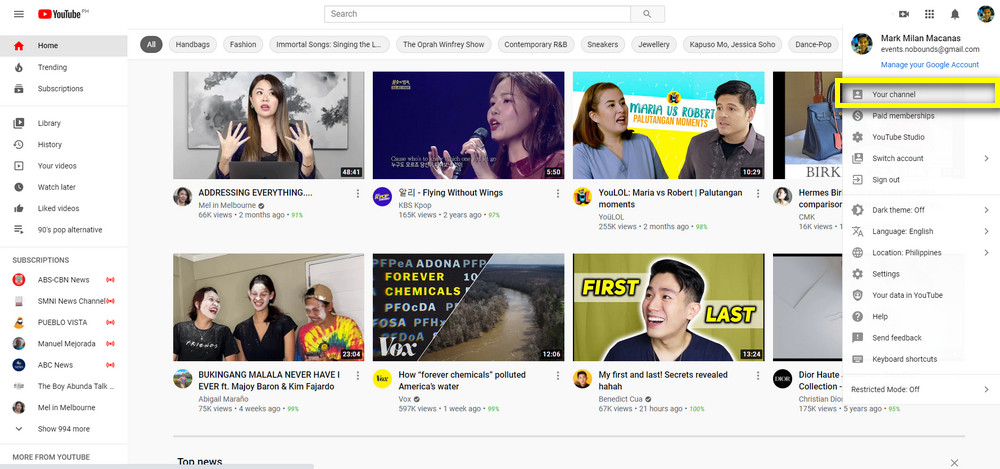1000x469 pixels.
Task: Open Trending in sidebar
Action: pos(64,67)
